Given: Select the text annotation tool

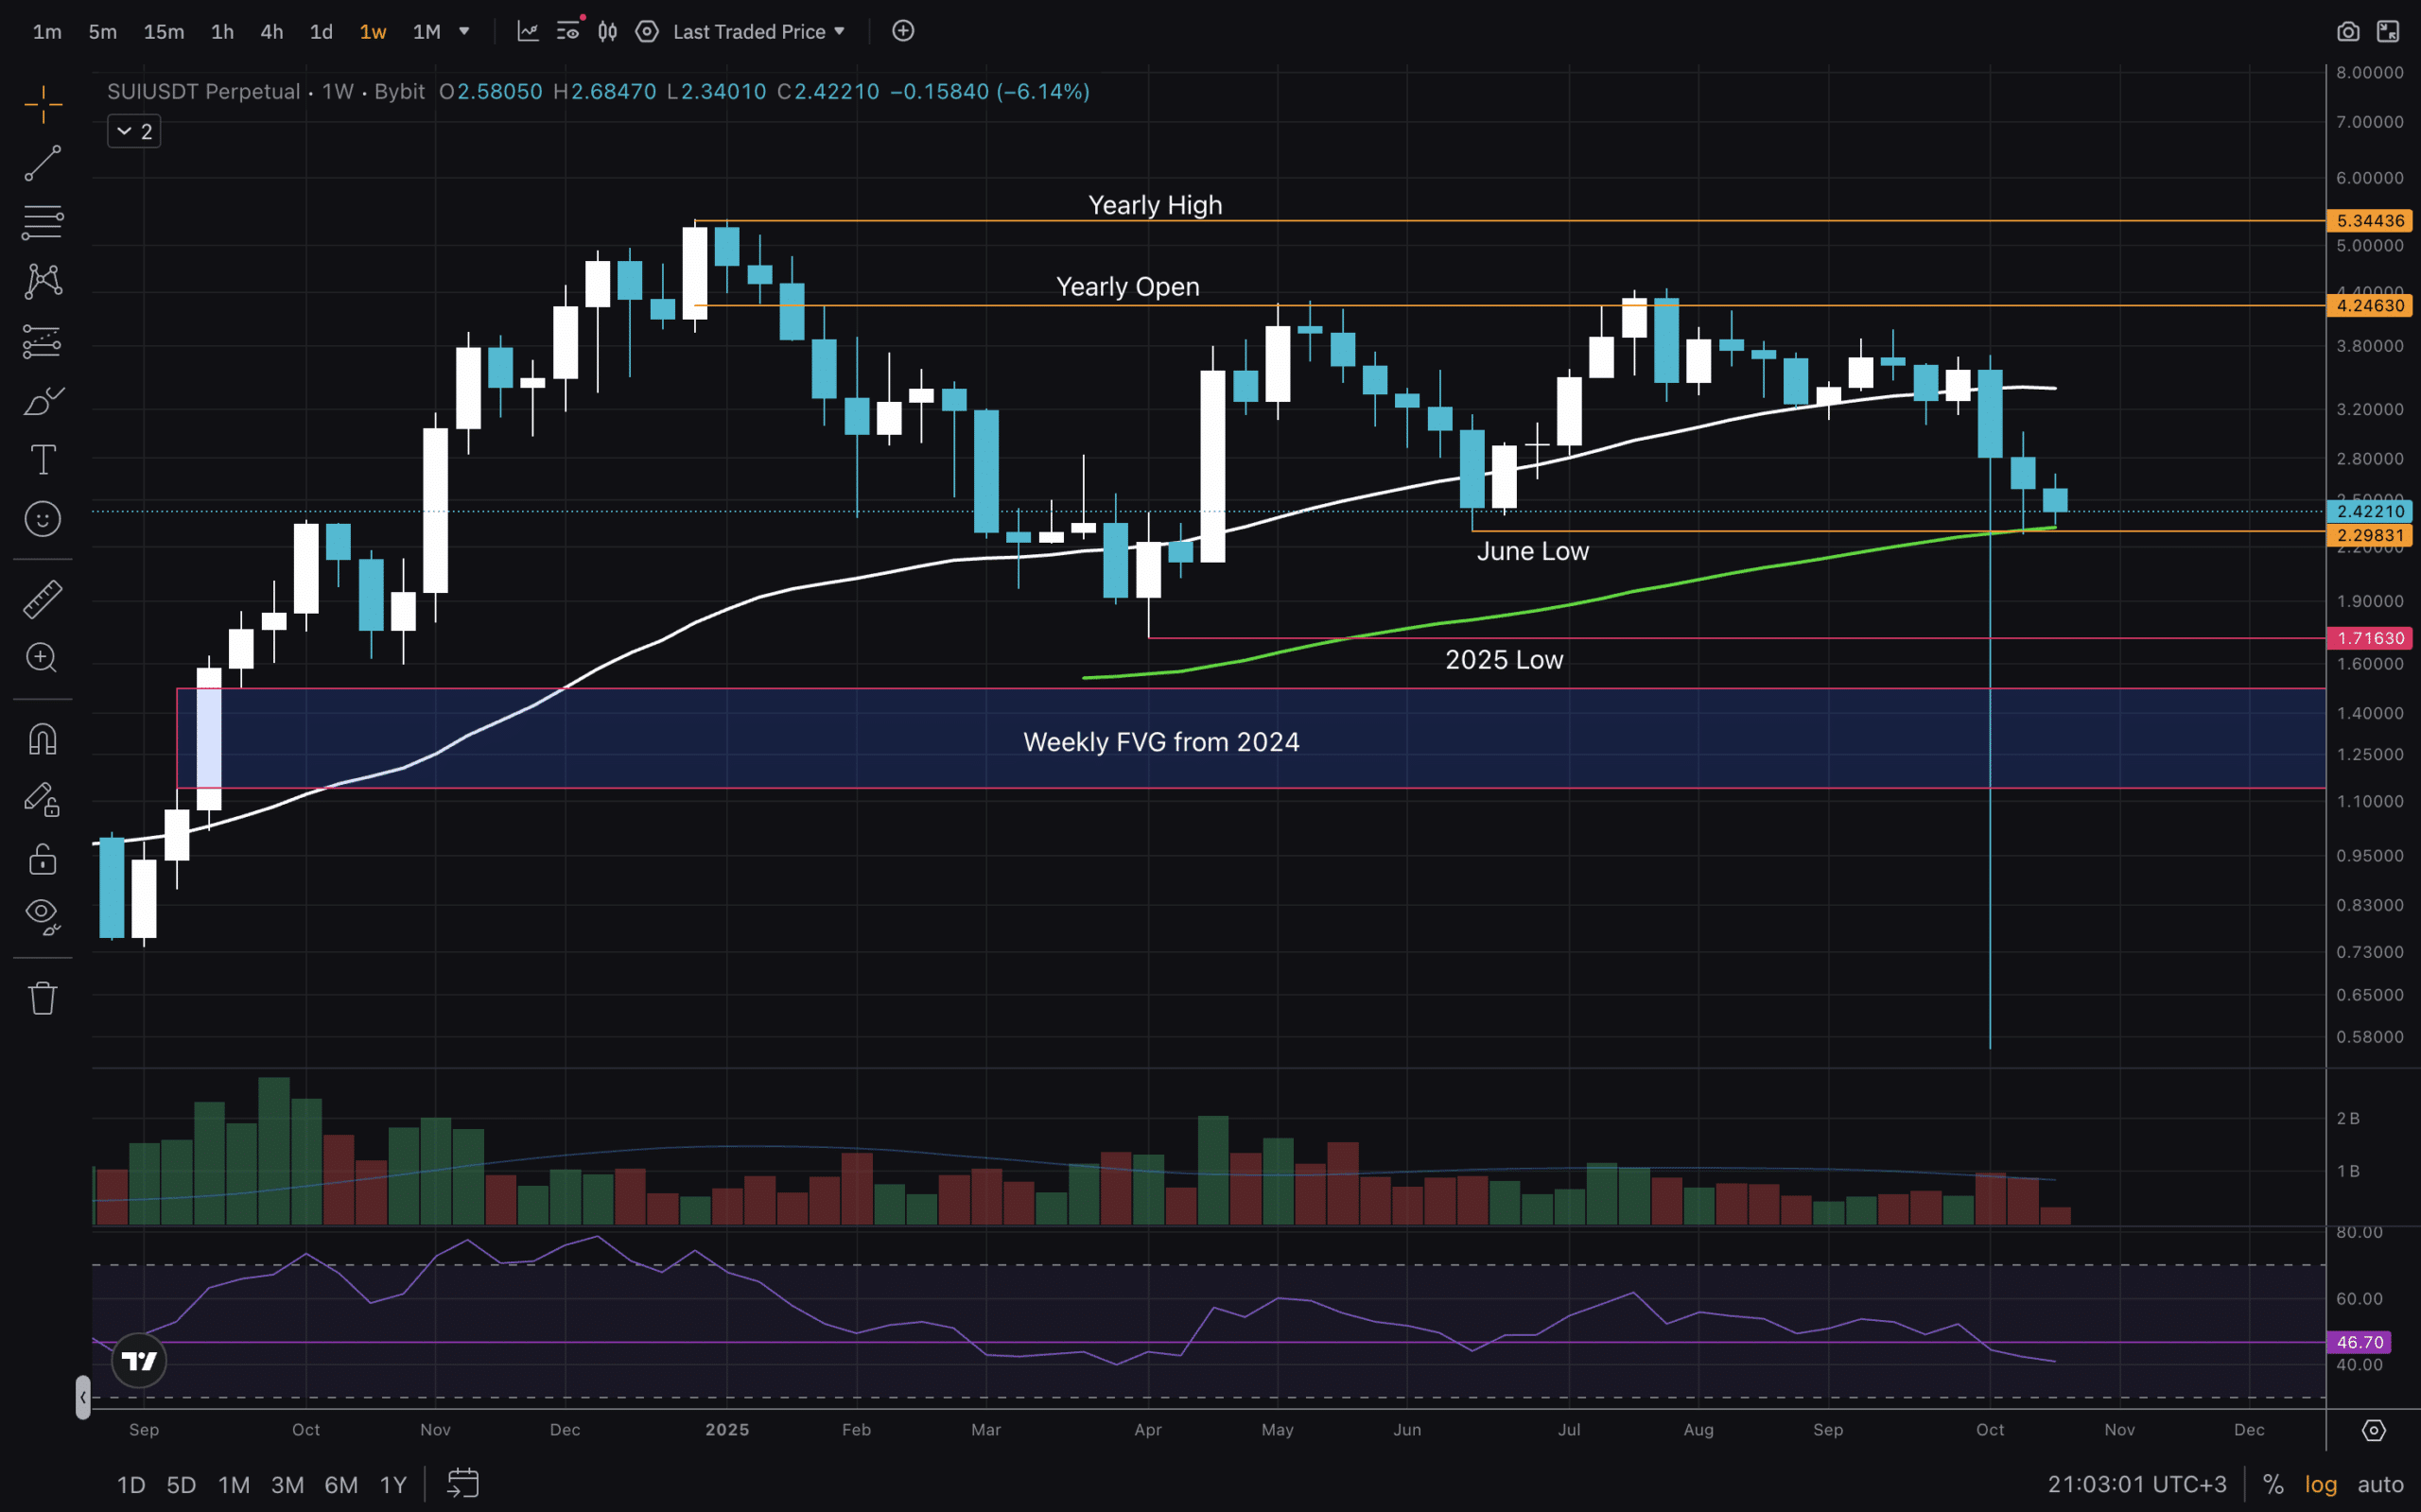Looking at the screenshot, I should coord(42,460).
